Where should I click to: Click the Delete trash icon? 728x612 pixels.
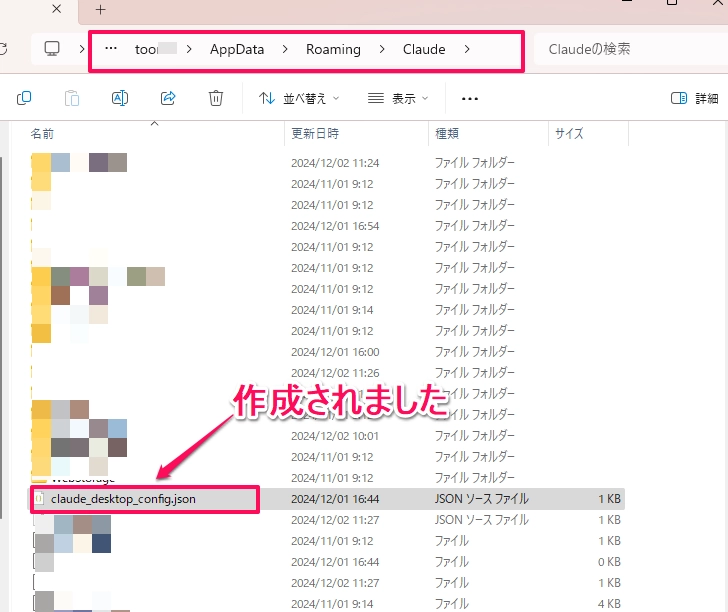click(216, 98)
